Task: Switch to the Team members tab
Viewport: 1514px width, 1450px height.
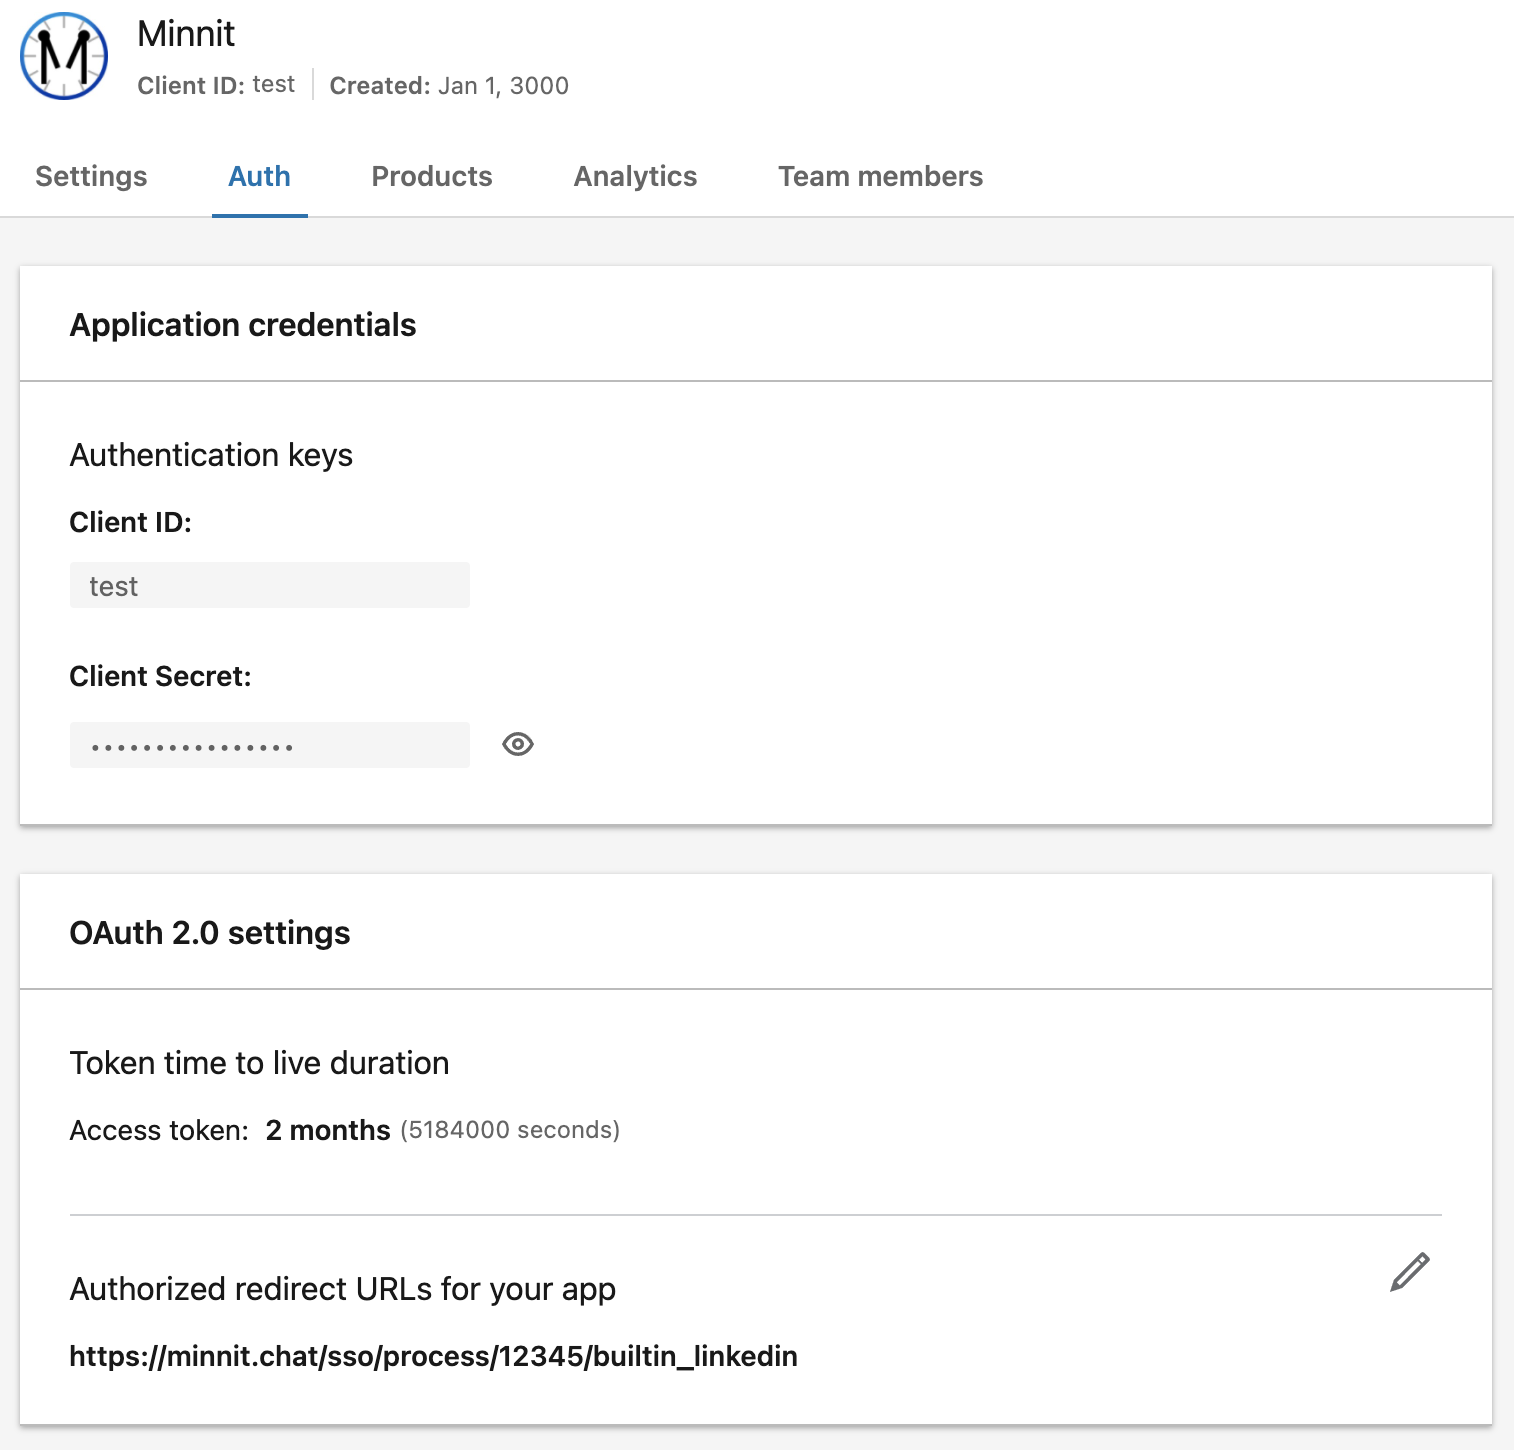Action: pyautogui.click(x=880, y=176)
